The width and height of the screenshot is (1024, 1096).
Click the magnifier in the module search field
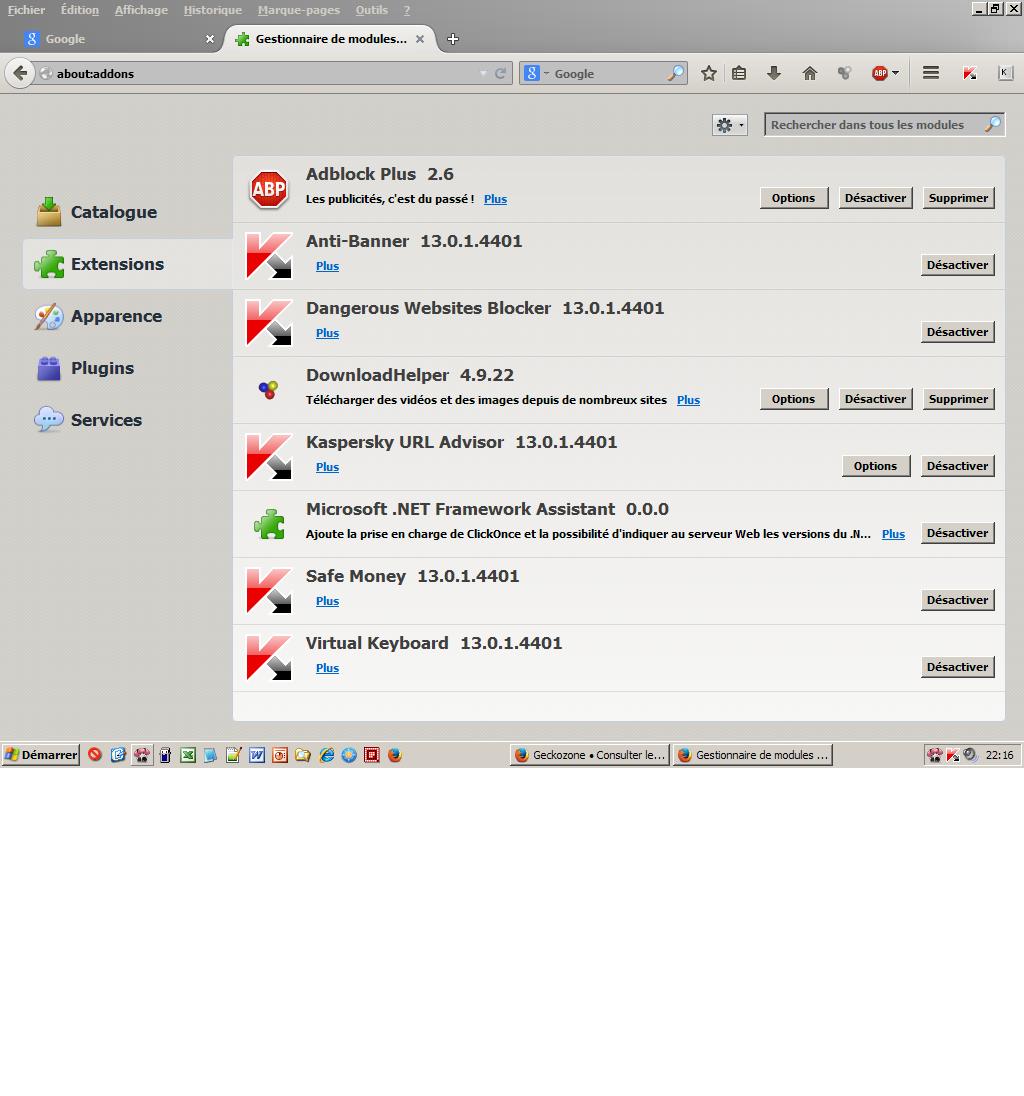pos(993,124)
